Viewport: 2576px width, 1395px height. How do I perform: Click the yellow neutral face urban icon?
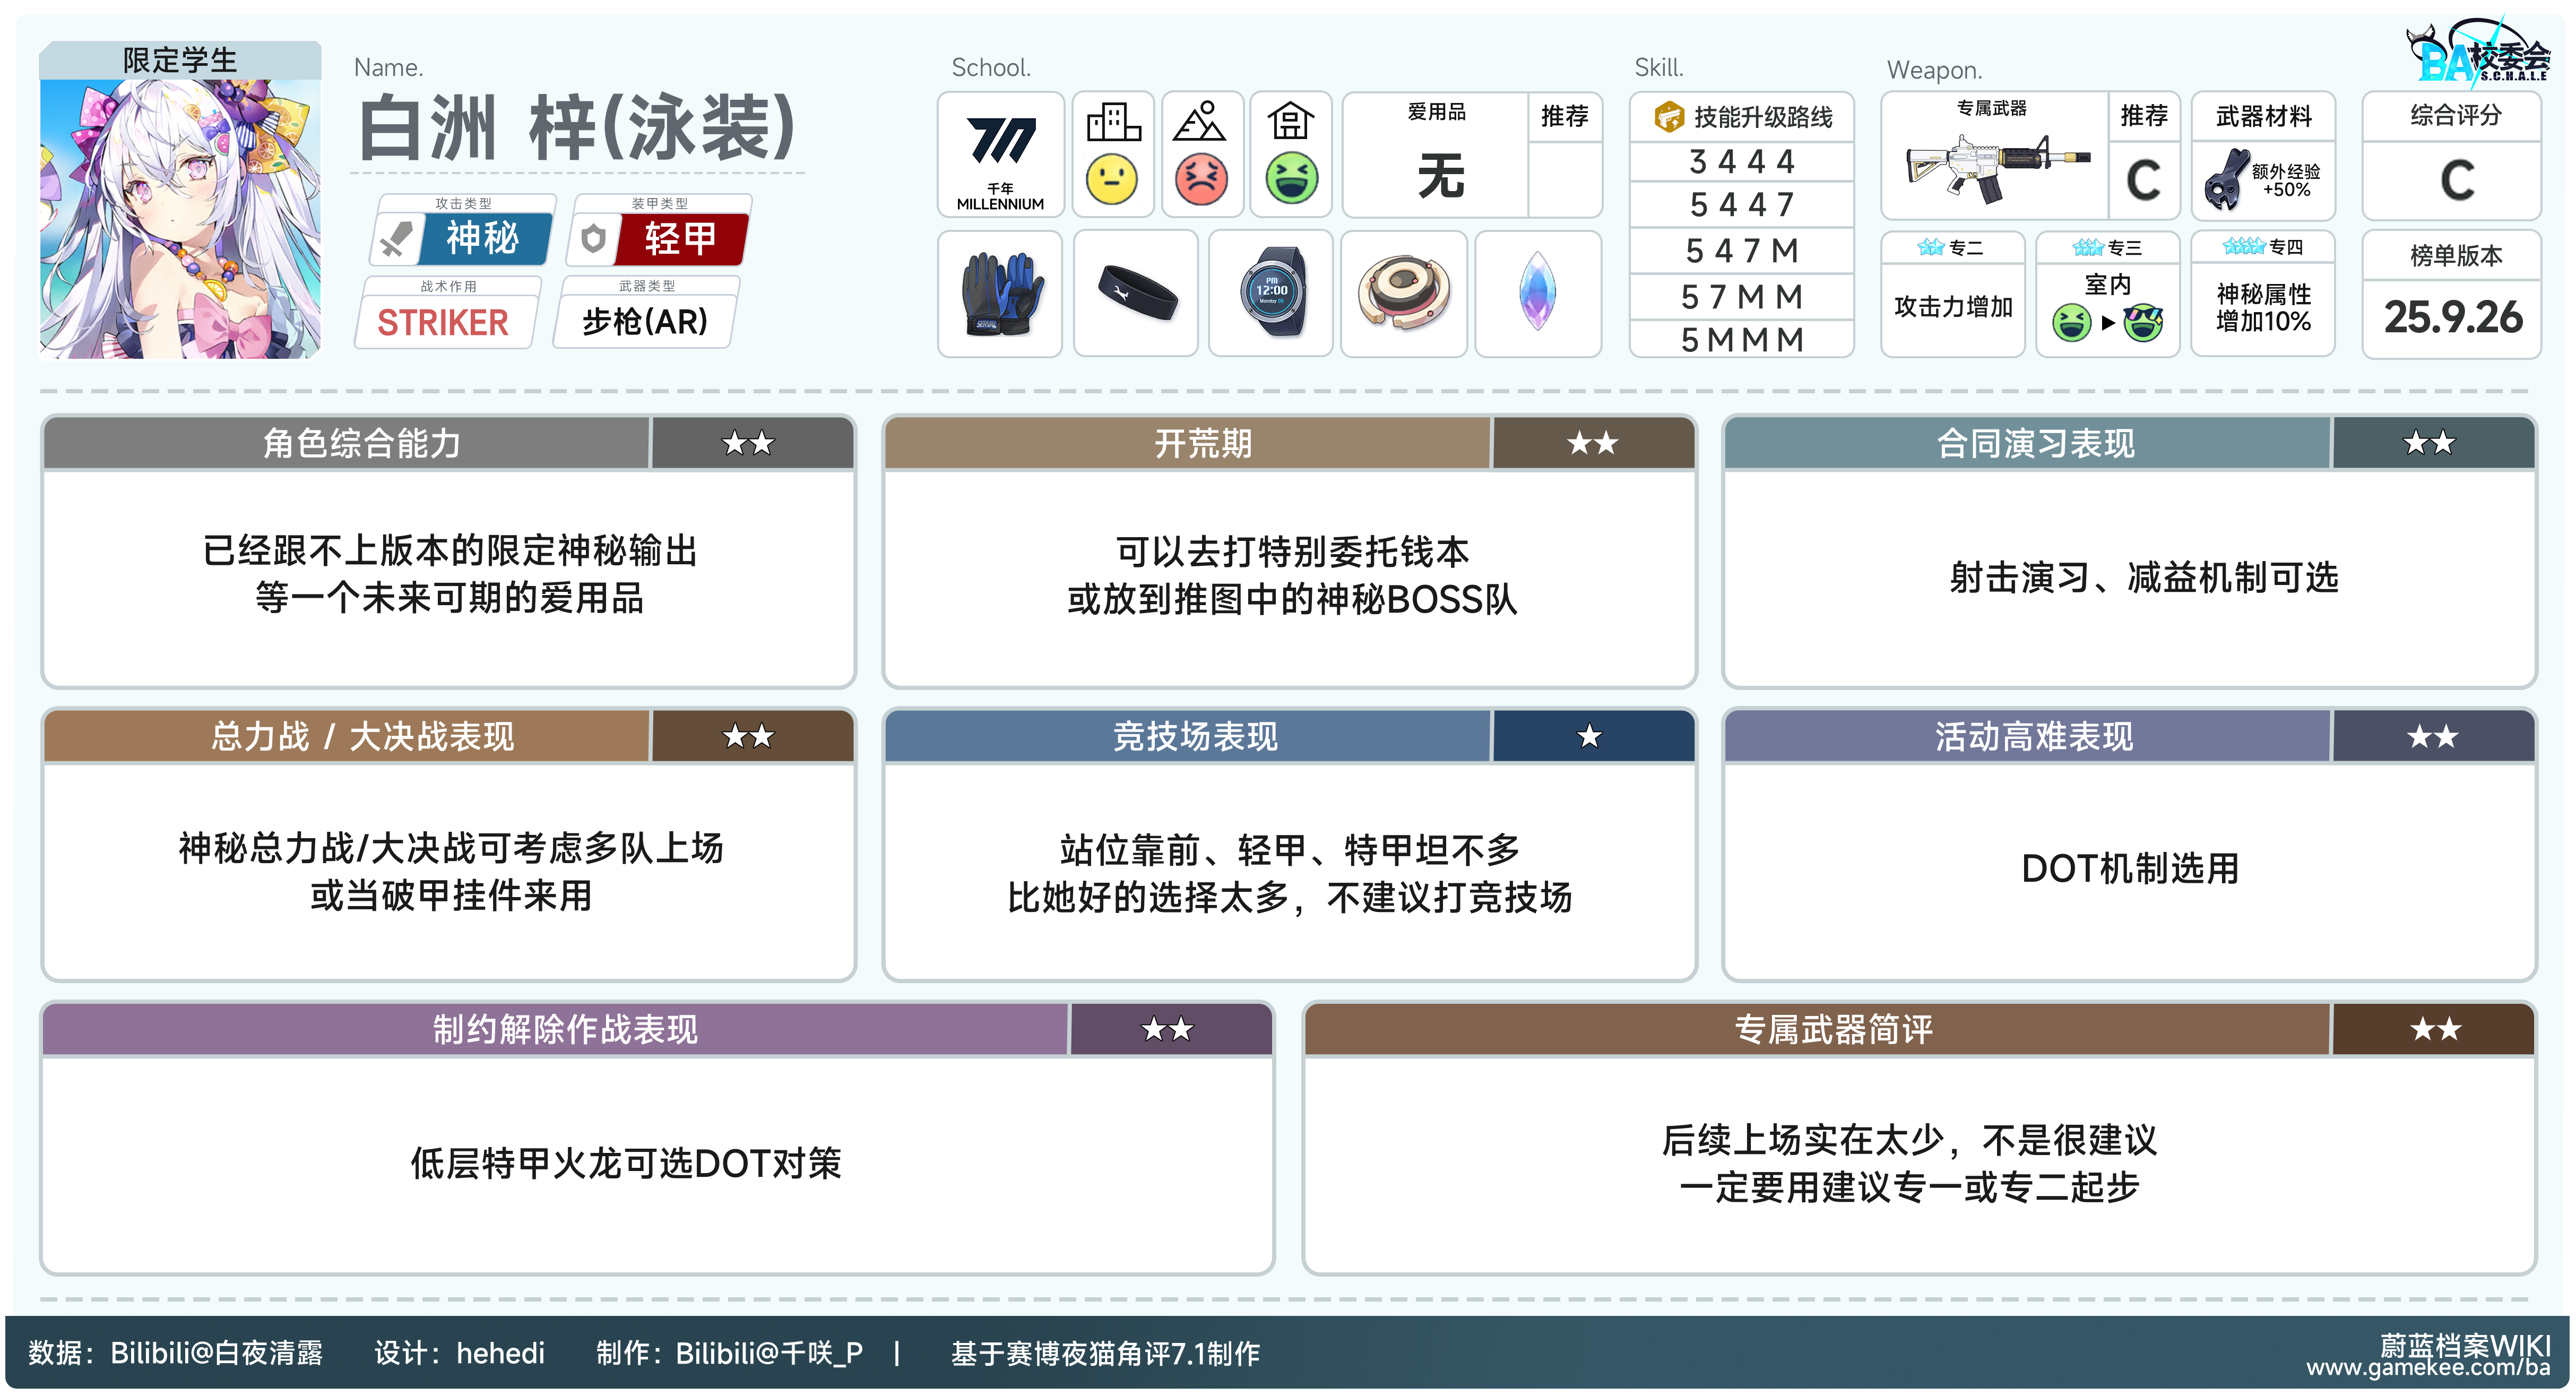[x=1112, y=180]
